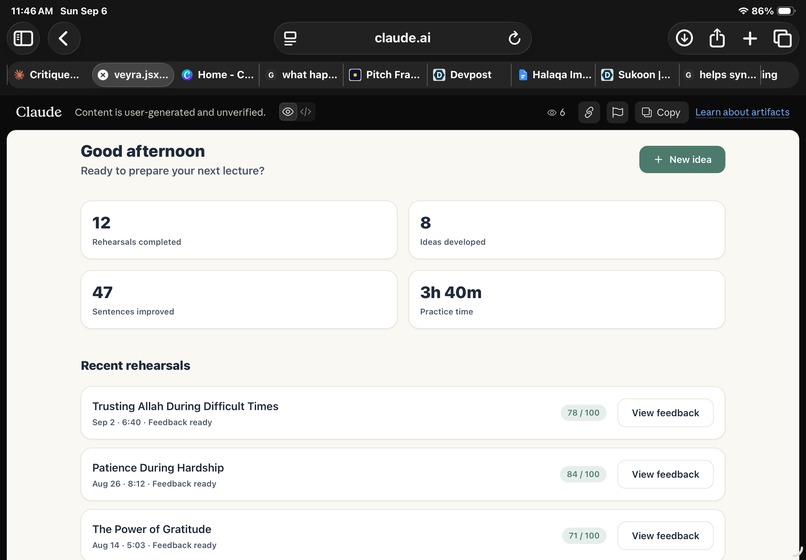Switch to the Home - C... tab
Screen dimensions: 806x560
218,75
